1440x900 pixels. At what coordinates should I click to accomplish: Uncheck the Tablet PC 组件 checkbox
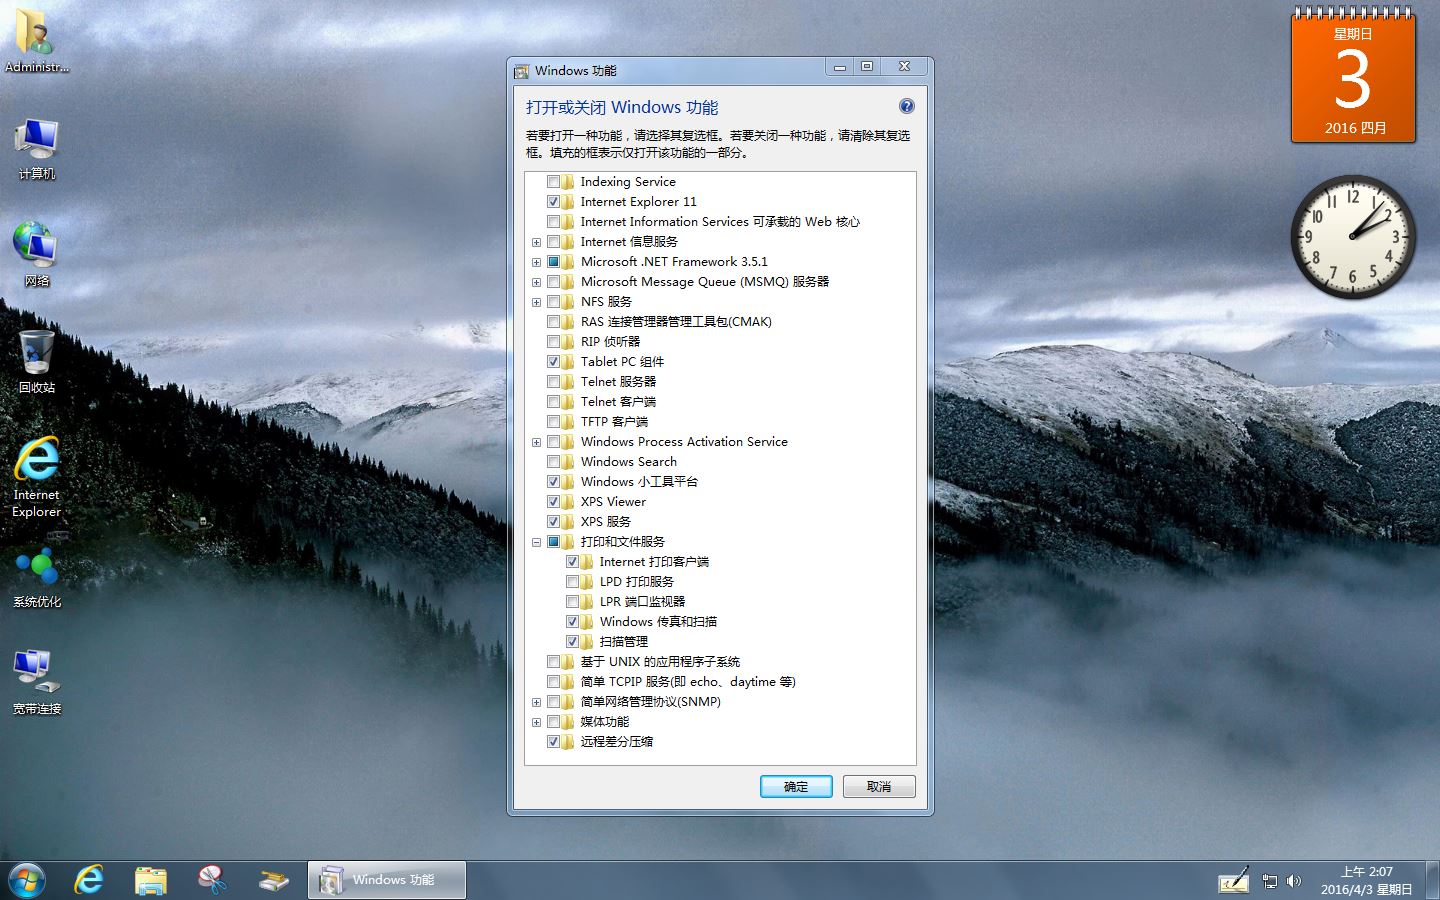coord(553,361)
